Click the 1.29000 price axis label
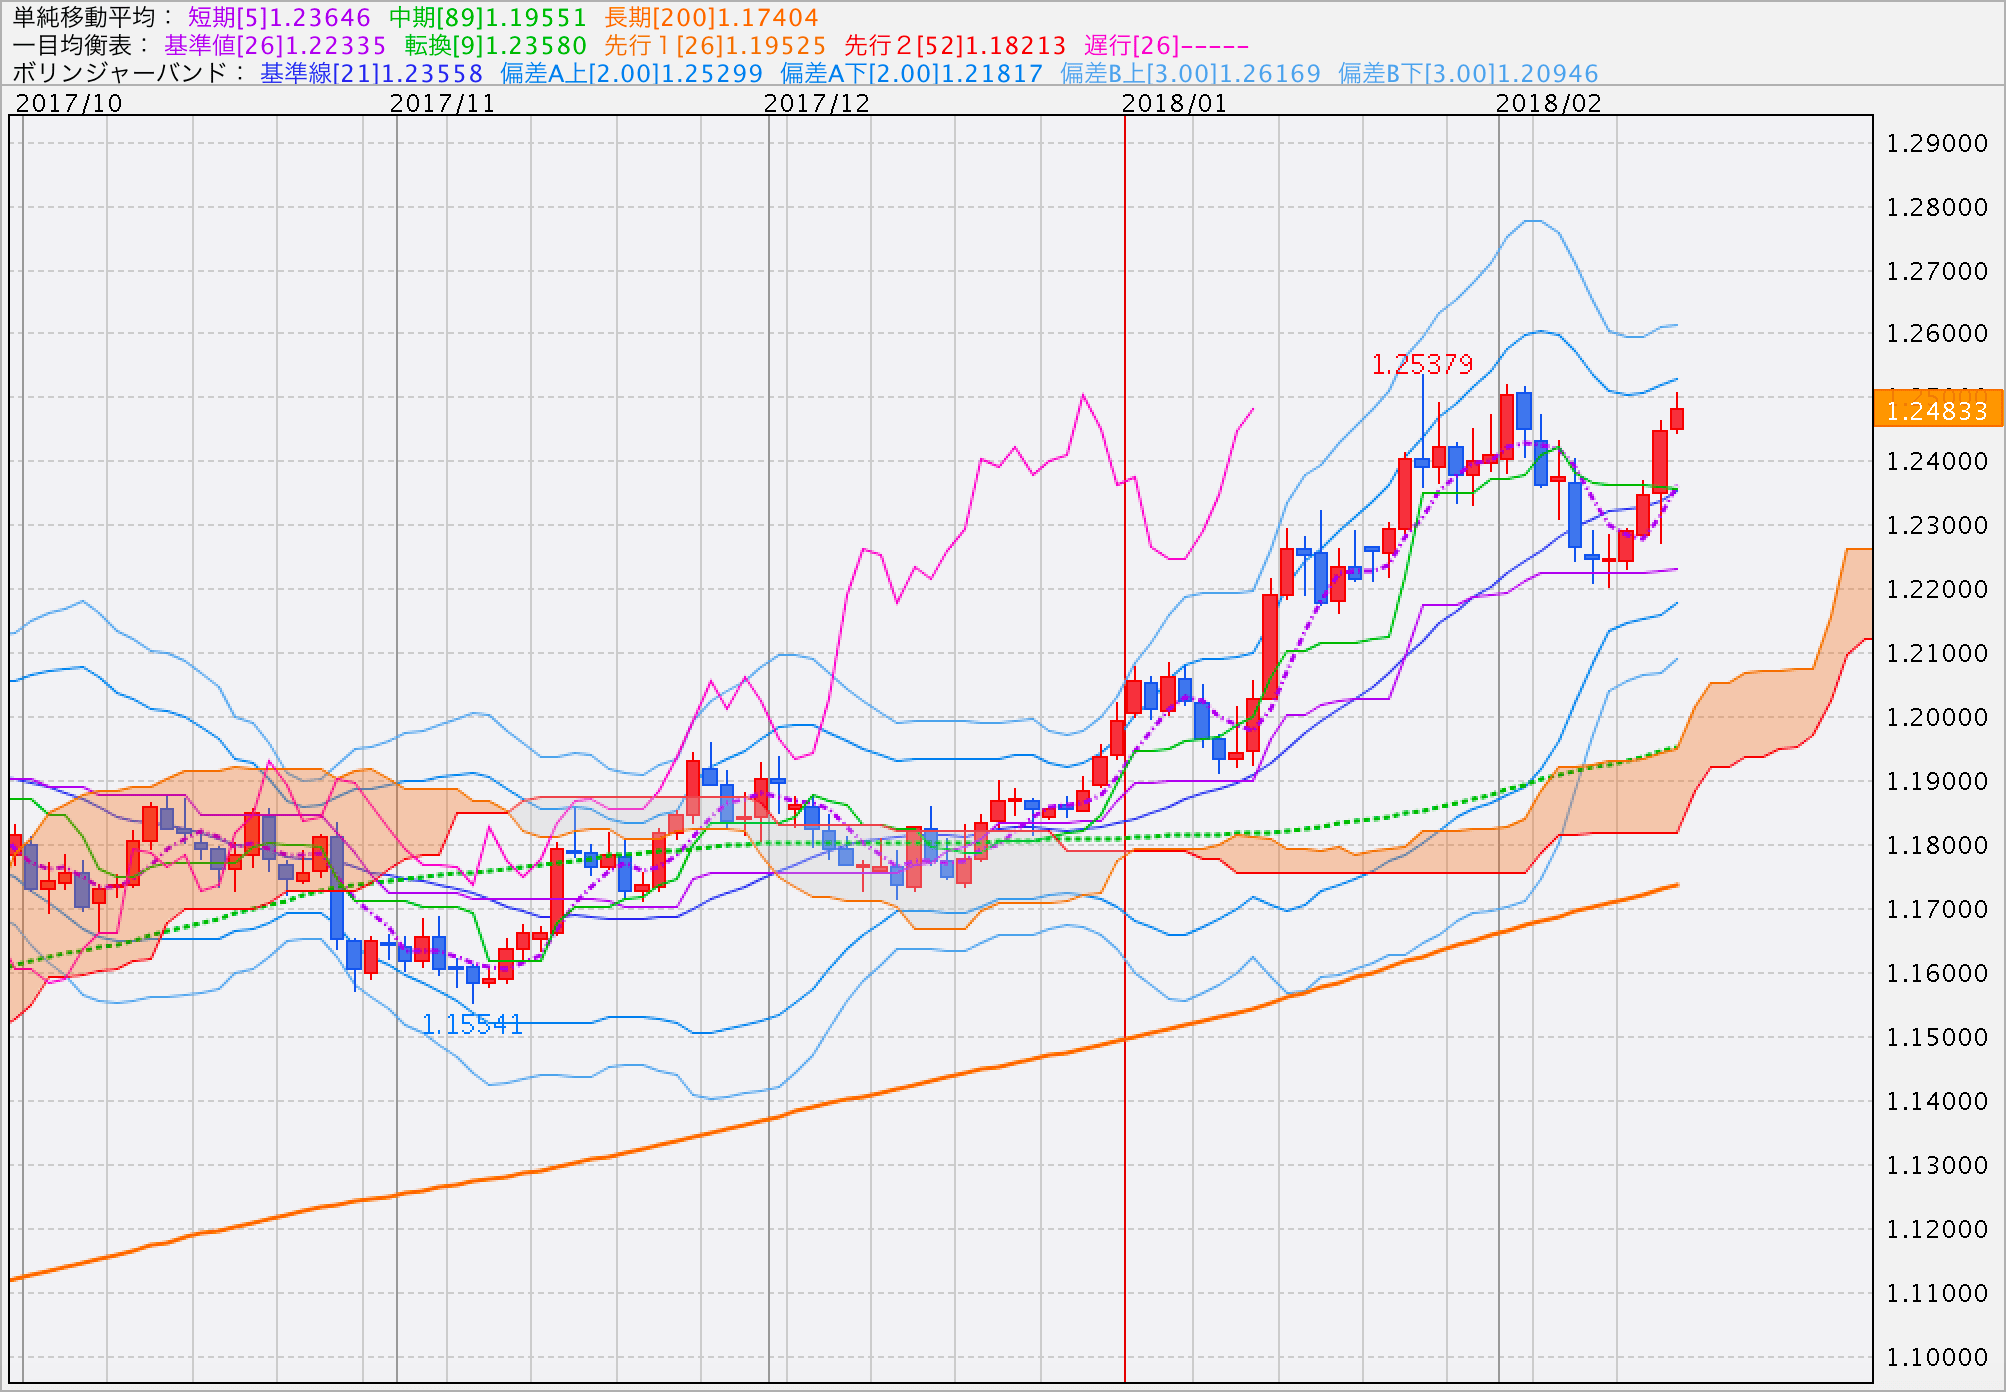Viewport: 2006px width, 1392px height. click(1937, 143)
